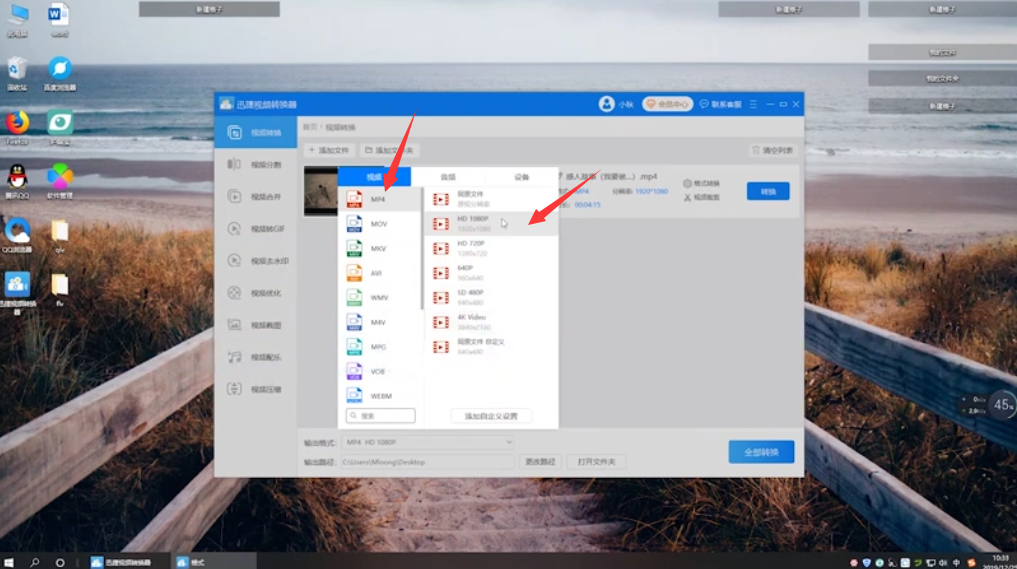
Task: Open the 视频压缩 video compress tool
Action: click(x=256, y=389)
